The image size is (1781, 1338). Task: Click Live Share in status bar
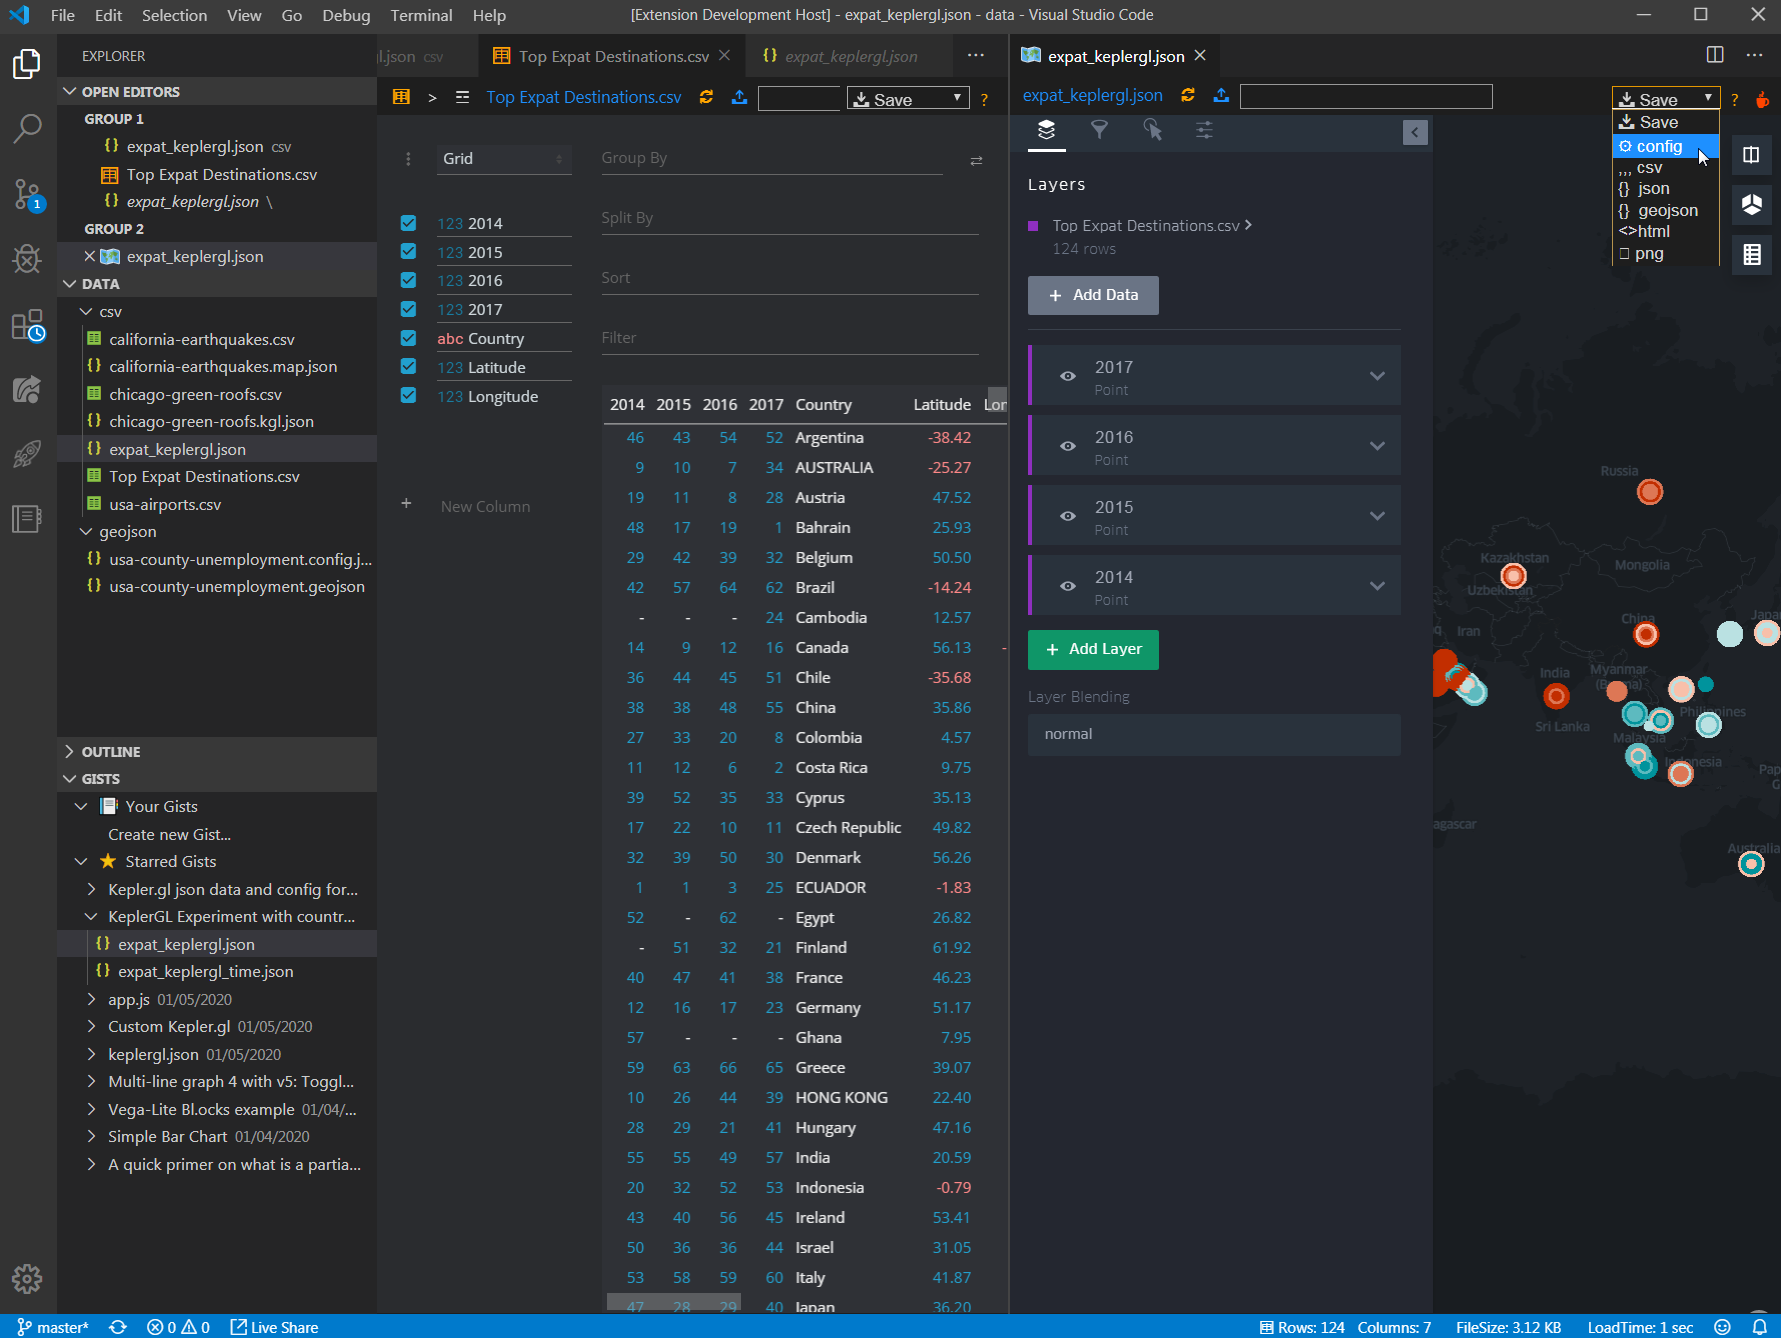pyautogui.click(x=274, y=1327)
